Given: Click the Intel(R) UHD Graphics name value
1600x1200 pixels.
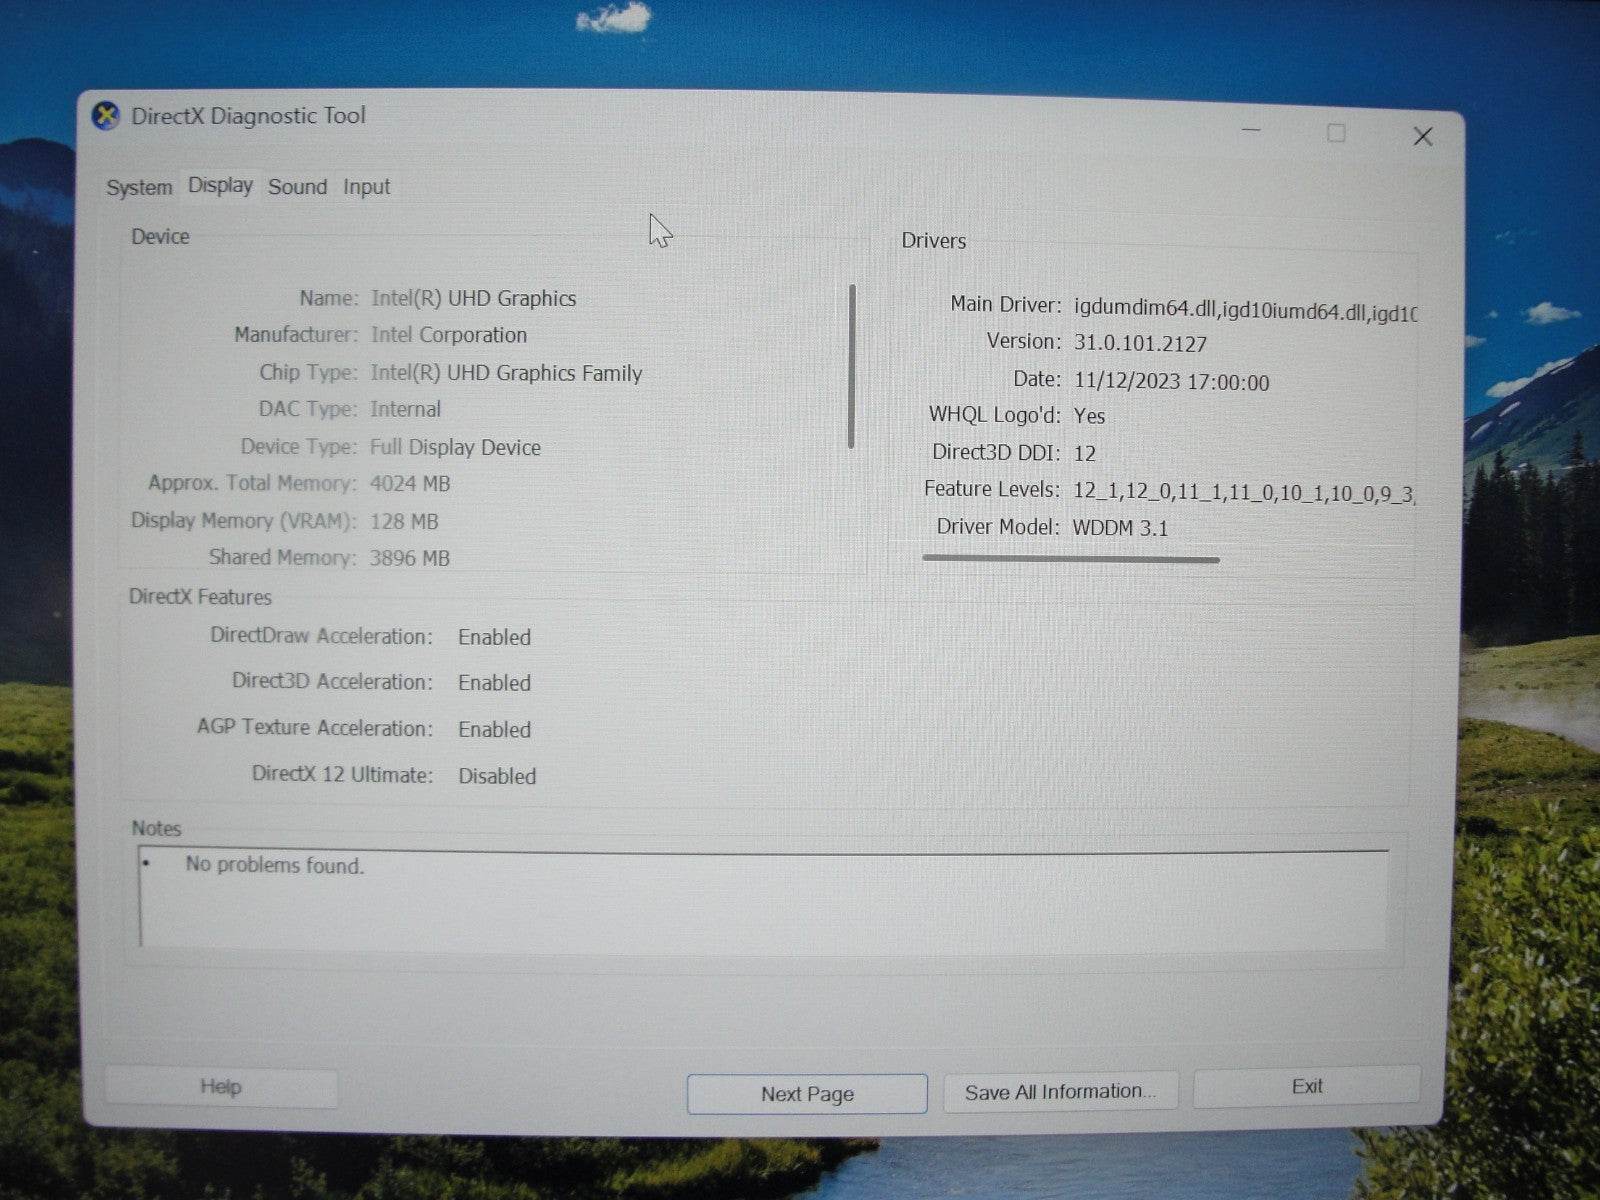Looking at the screenshot, I should (473, 299).
